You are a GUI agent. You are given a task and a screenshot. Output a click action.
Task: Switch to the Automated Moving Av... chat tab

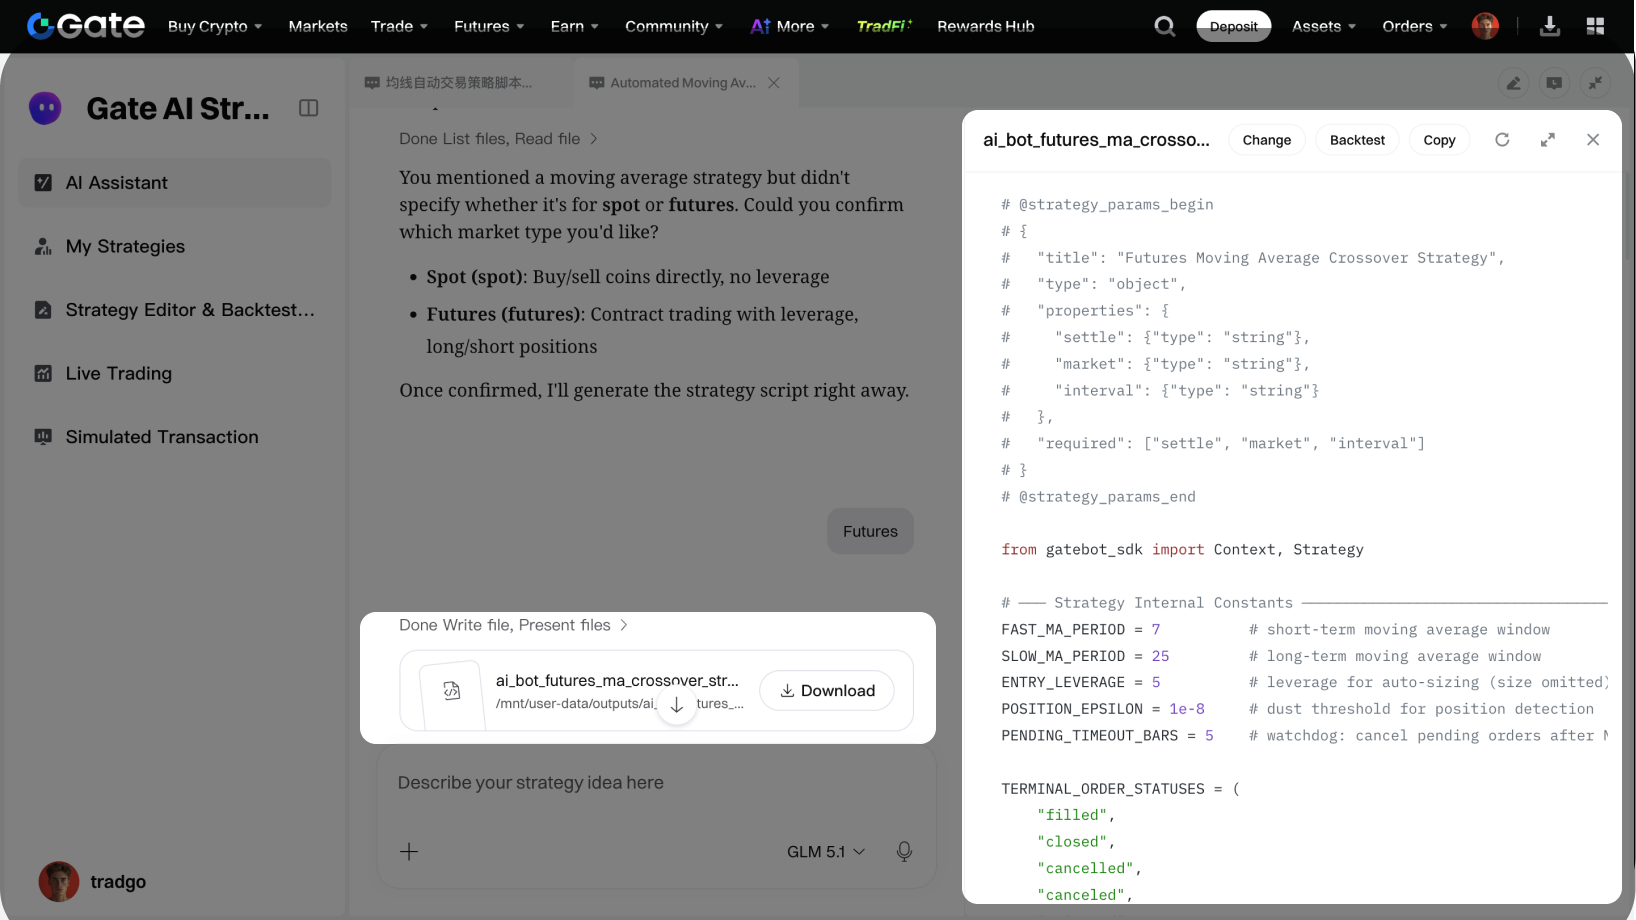pyautogui.click(x=684, y=83)
